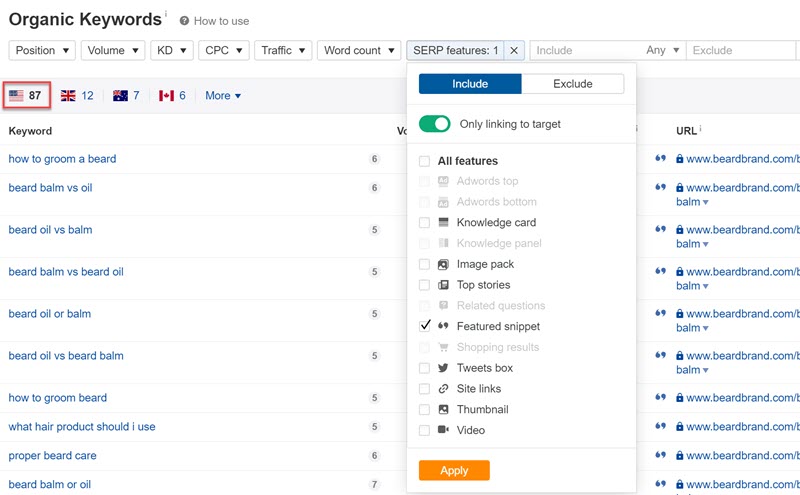Open the CPC filter dropdown
Viewport: 800px width, 495px height.
click(x=224, y=51)
